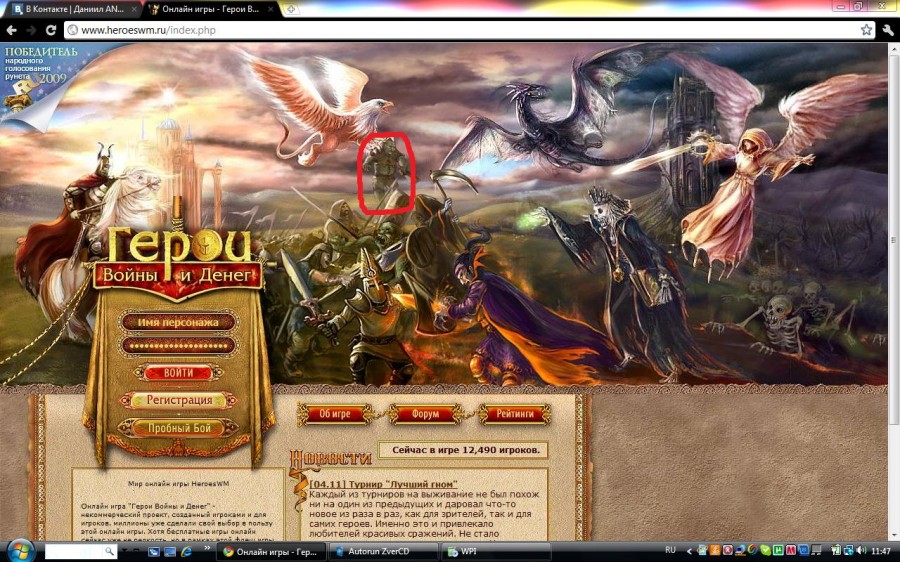This screenshot has width=900, height=562.
Task: Bookmark the page with the star icon
Action: (x=866, y=30)
